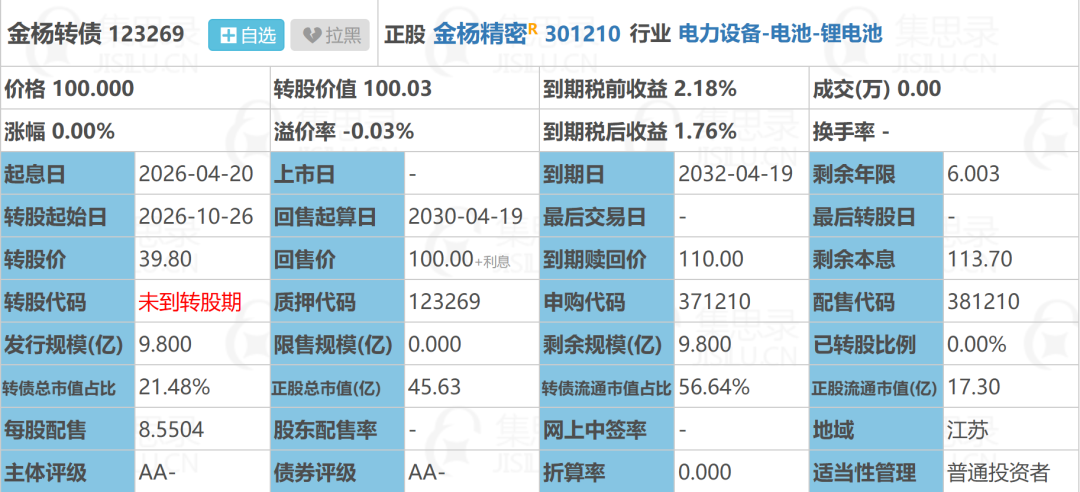Click the 剩余年限 value 6.003
Screen dimensions: 1080x492
coord(973,174)
